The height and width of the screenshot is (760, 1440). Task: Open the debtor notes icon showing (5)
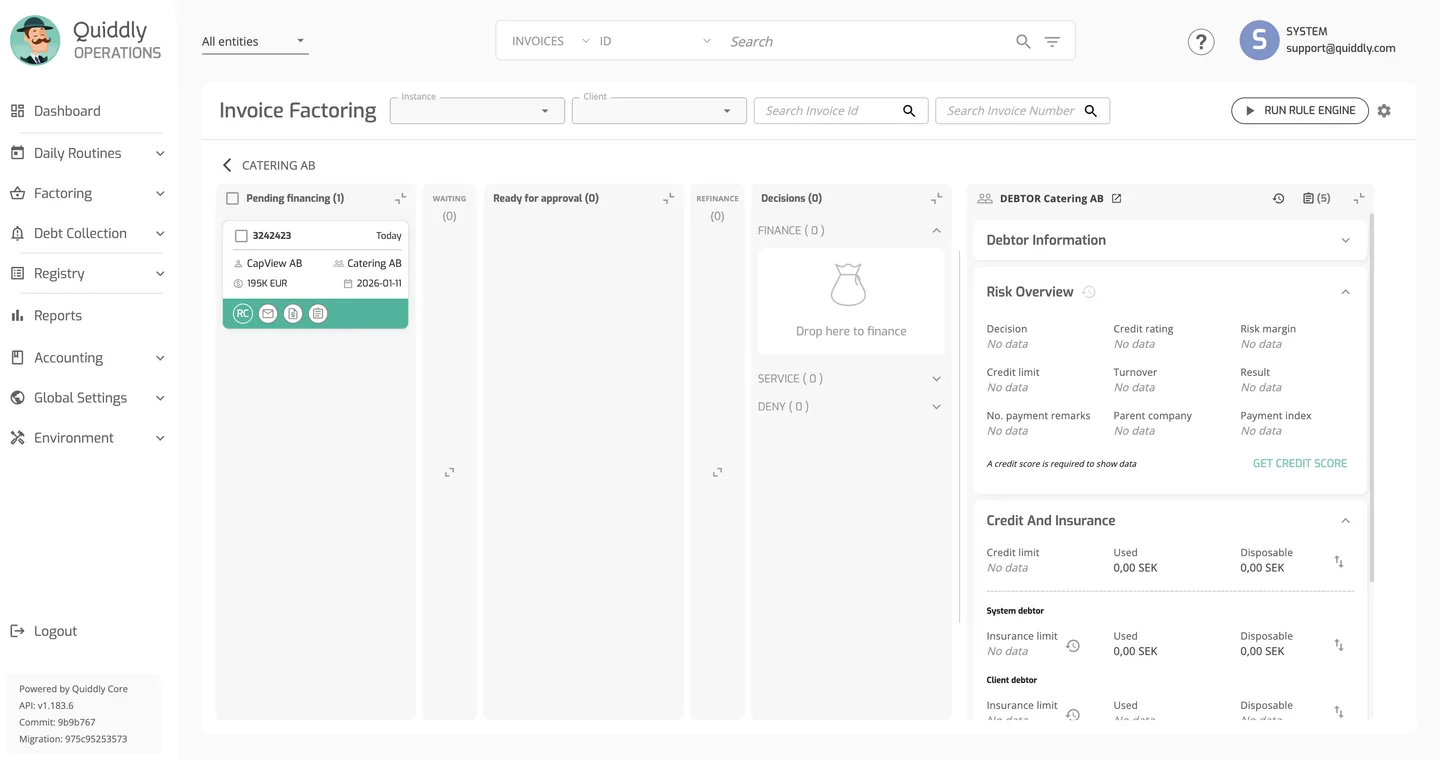coord(1316,198)
